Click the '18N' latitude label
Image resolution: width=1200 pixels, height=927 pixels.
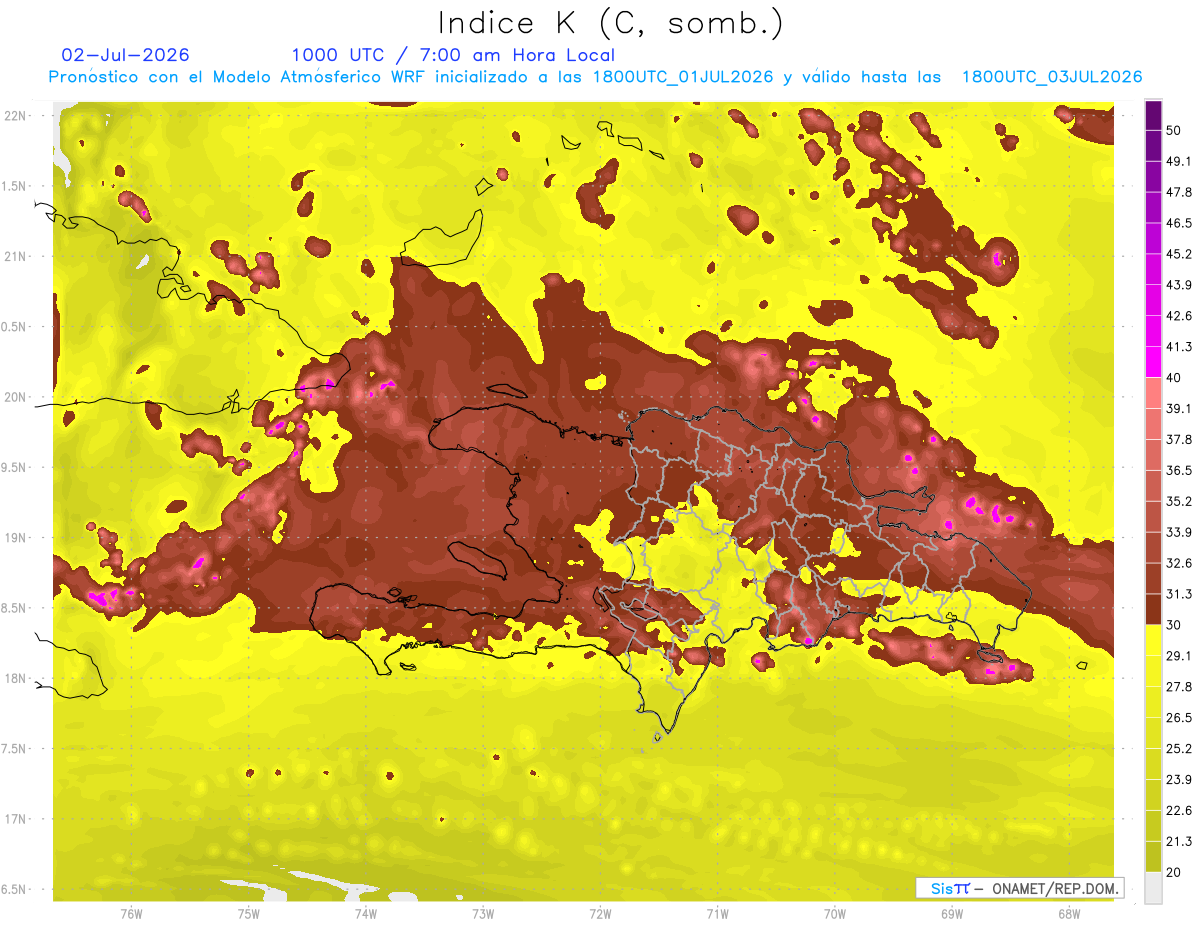15,678
